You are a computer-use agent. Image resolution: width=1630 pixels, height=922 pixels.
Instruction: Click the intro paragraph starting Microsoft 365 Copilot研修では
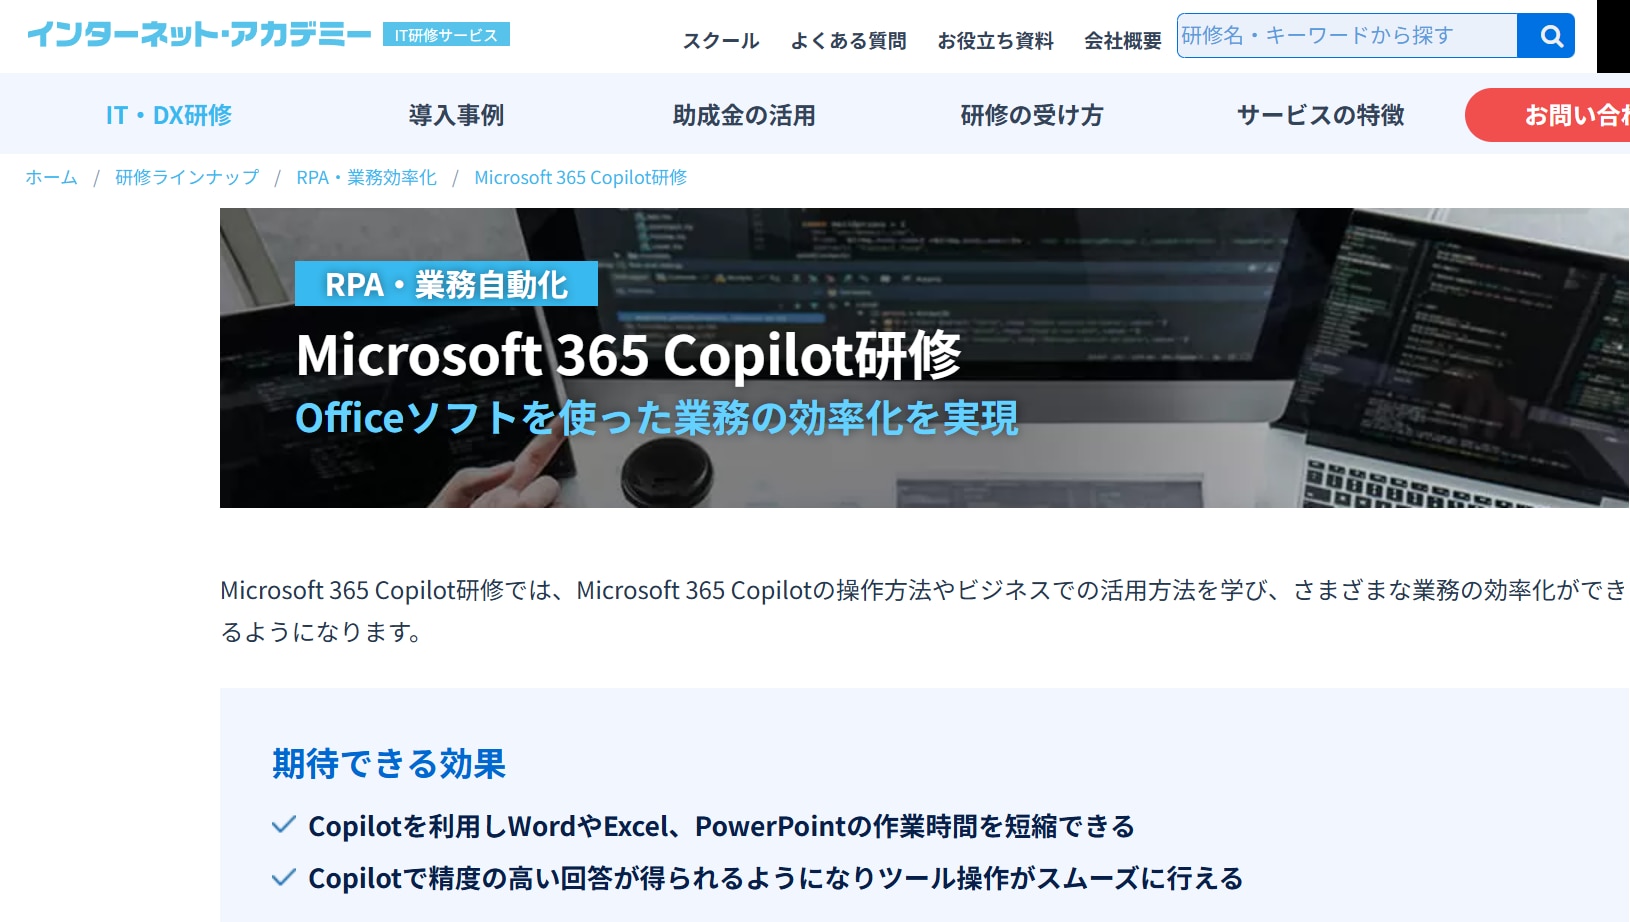924,611
